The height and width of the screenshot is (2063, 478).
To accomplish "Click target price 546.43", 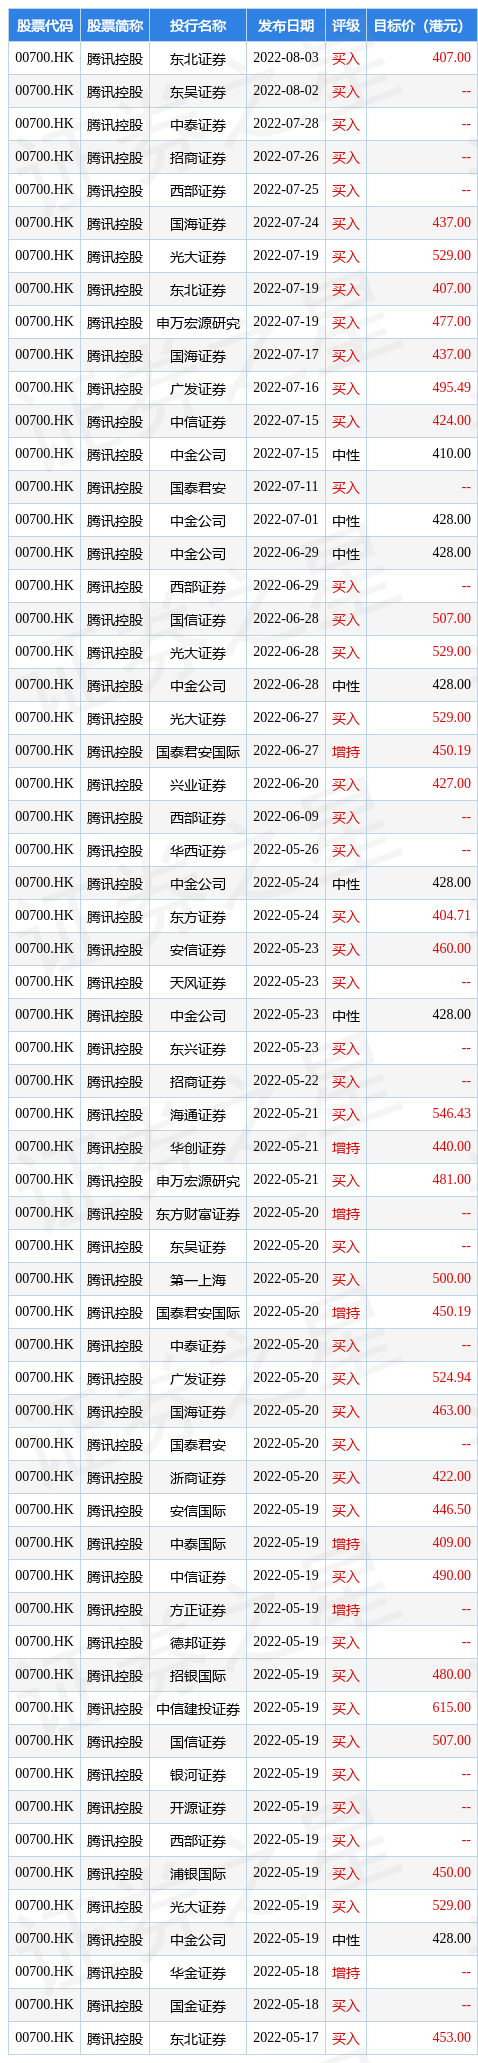I will [x=451, y=1114].
